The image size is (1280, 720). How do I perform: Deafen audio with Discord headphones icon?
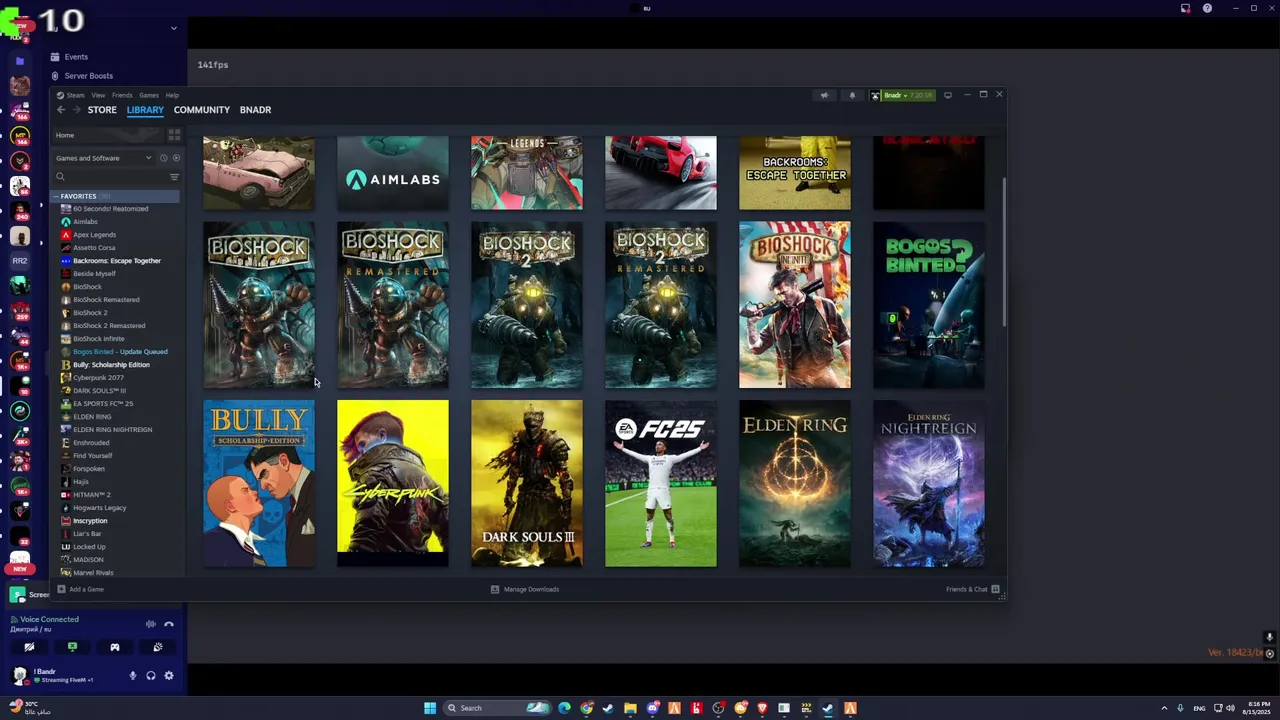pos(151,676)
